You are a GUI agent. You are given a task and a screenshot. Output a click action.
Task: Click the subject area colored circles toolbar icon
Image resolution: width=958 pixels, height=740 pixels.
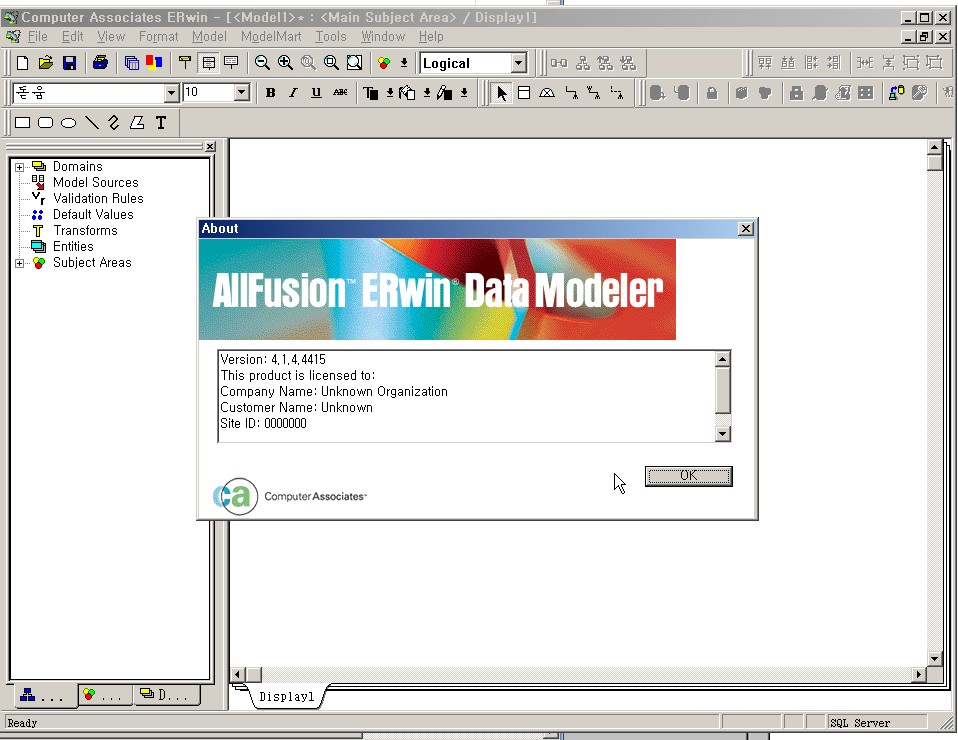(x=384, y=63)
